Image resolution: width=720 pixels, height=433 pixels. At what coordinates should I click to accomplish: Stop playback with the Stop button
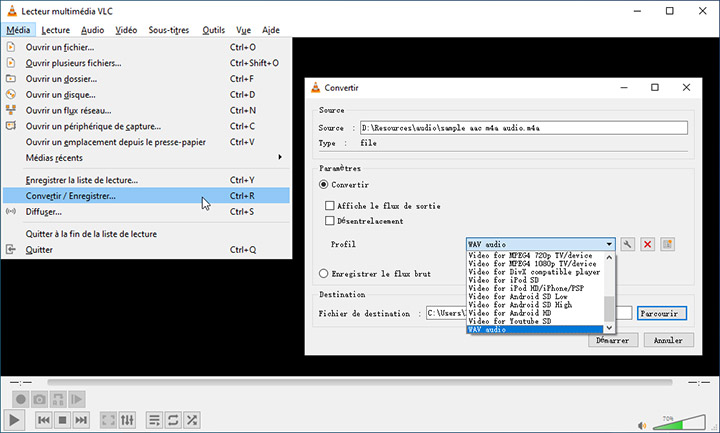(62, 420)
